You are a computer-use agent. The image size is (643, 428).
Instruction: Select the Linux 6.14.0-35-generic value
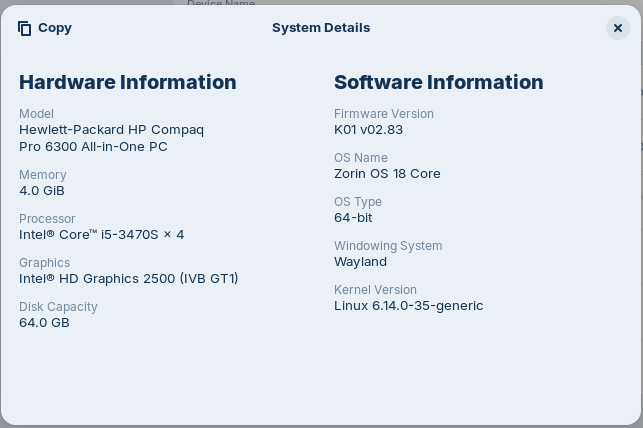click(x=409, y=306)
